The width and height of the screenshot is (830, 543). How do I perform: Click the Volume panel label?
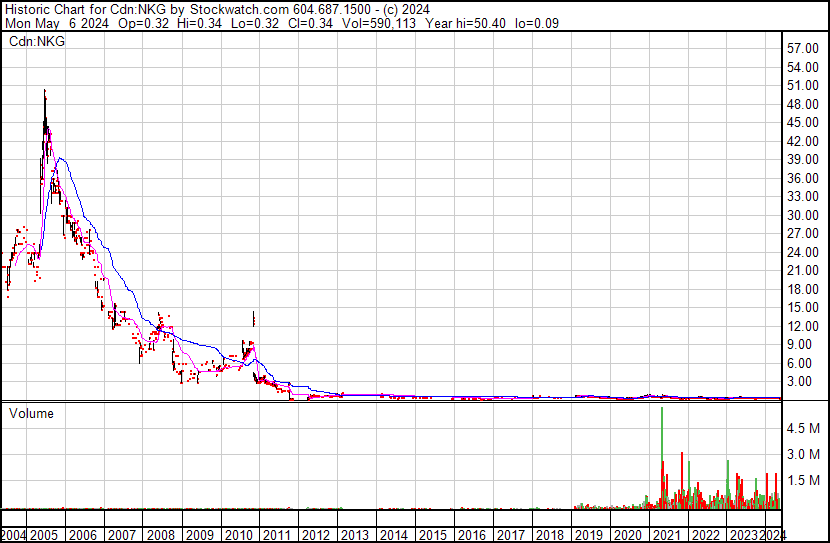tap(31, 413)
